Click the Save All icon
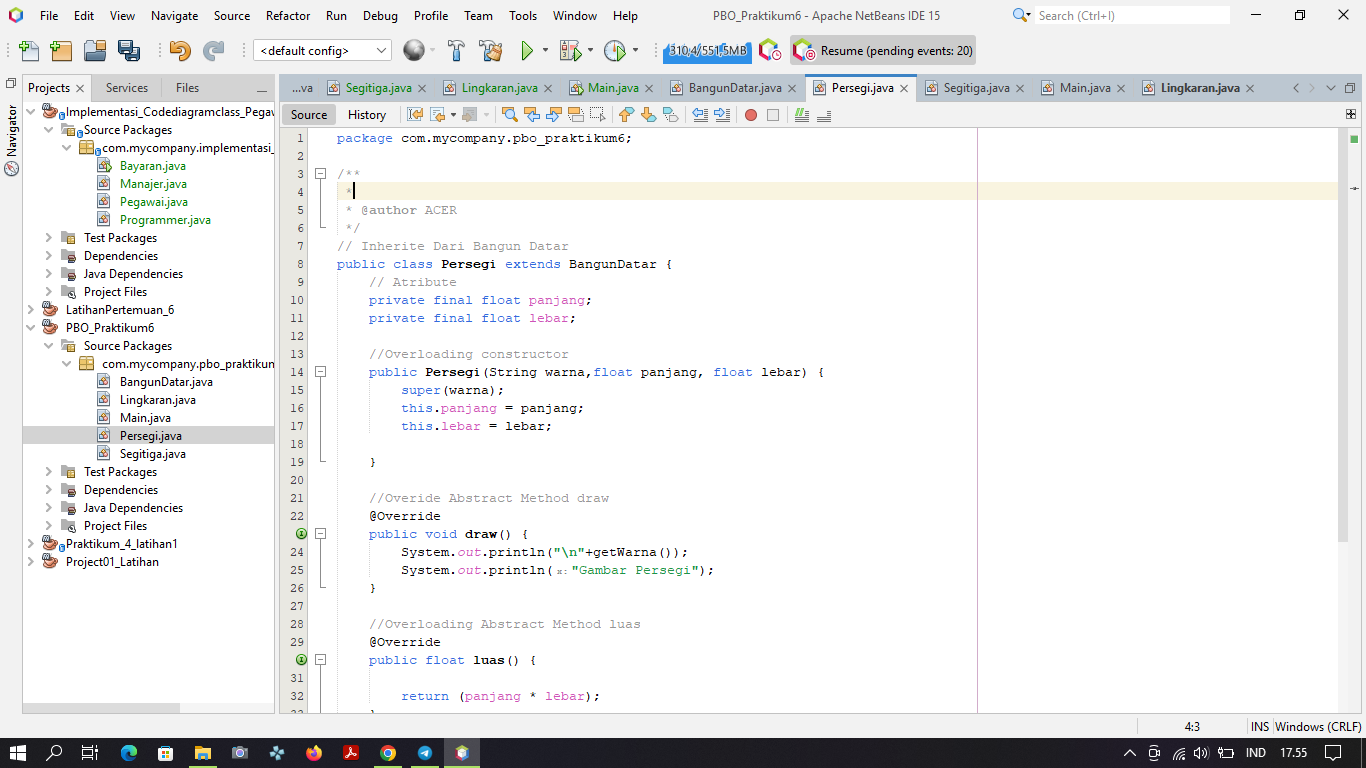Screen dimensions: 1366x768 pyautogui.click(x=129, y=51)
